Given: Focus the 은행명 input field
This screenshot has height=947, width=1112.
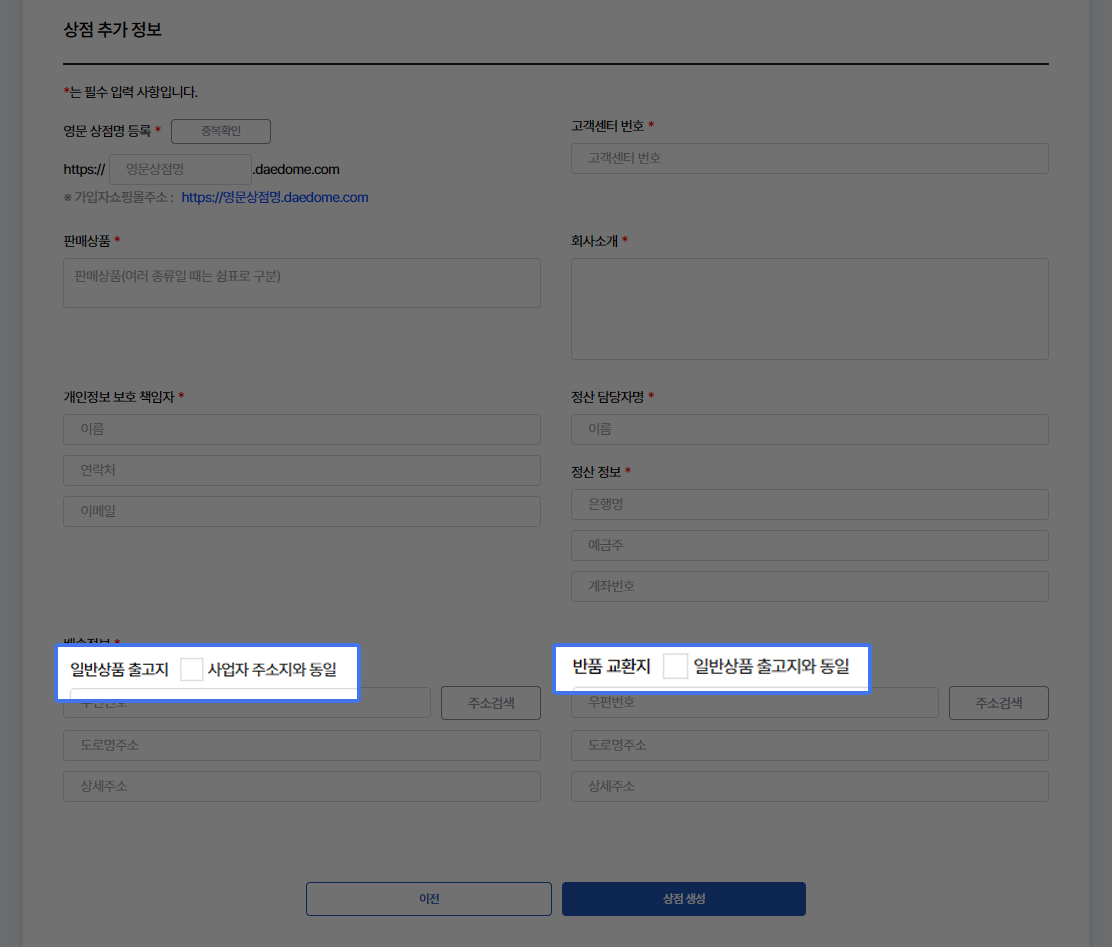Looking at the screenshot, I should tap(809, 504).
